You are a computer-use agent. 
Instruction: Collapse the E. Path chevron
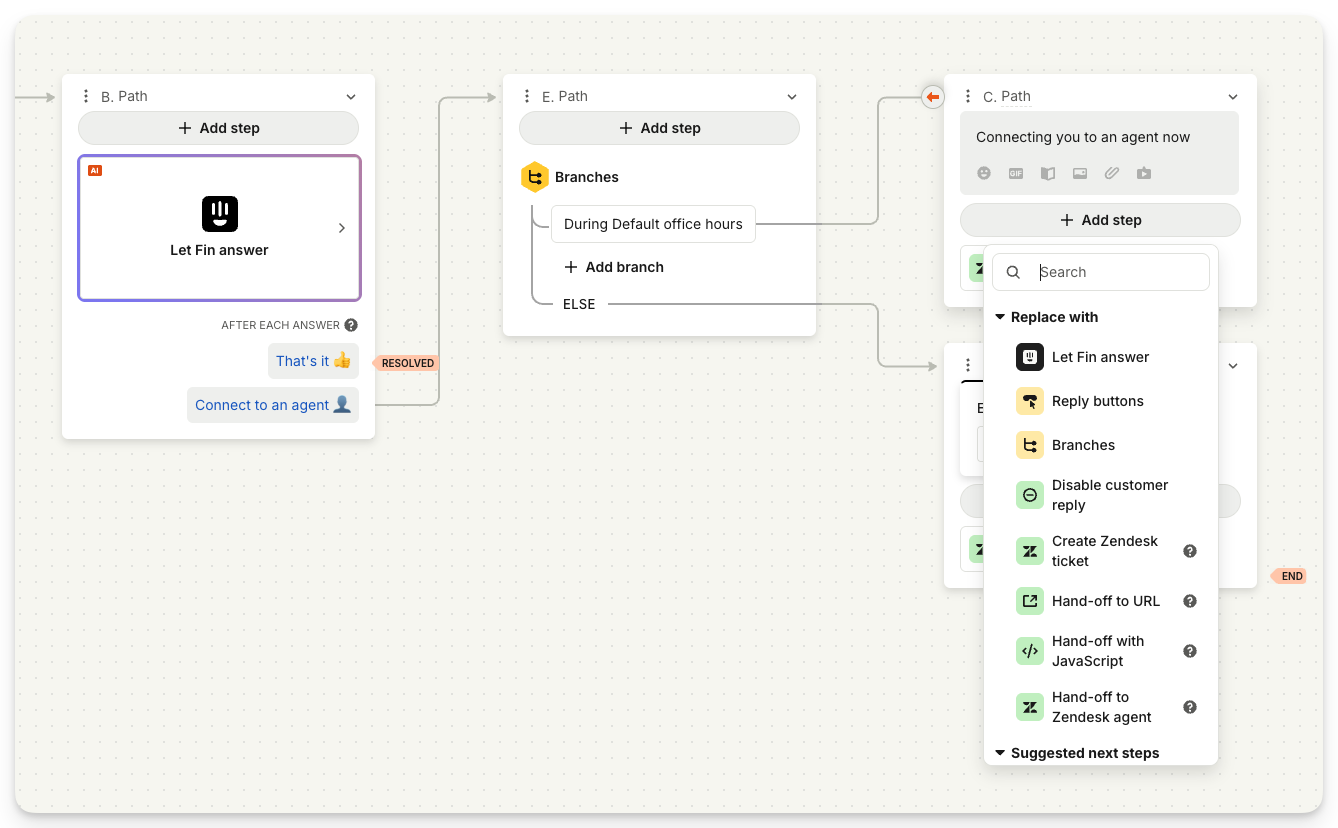[x=792, y=97]
